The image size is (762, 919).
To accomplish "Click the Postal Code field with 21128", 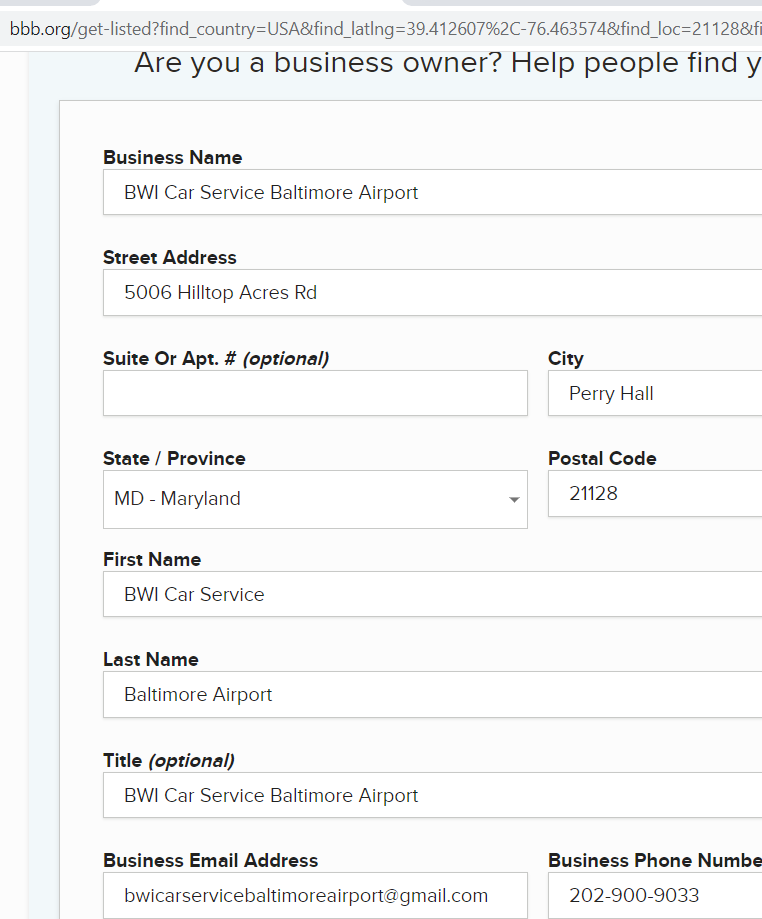I will coord(655,493).
